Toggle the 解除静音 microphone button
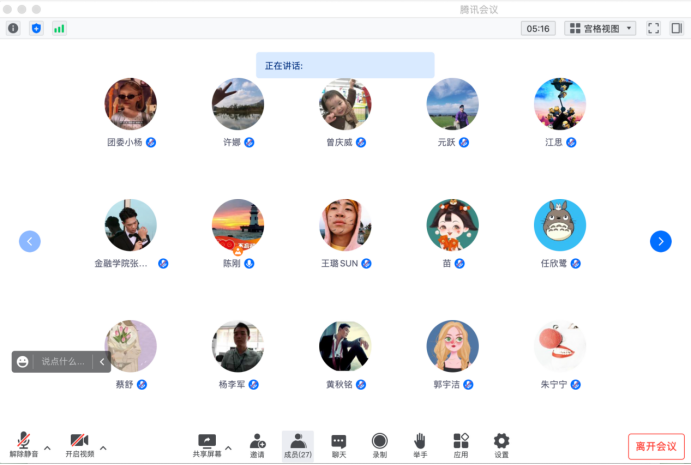The image size is (691, 465). point(23,445)
